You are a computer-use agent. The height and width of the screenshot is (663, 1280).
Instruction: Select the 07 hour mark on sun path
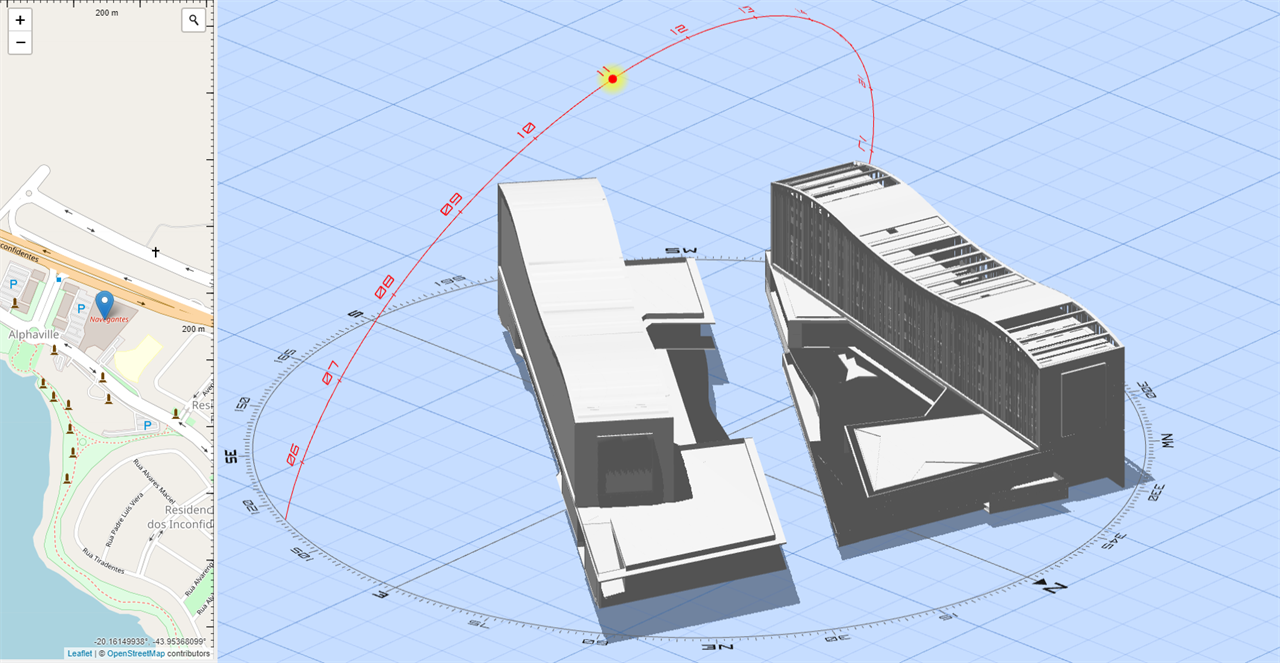[330, 372]
